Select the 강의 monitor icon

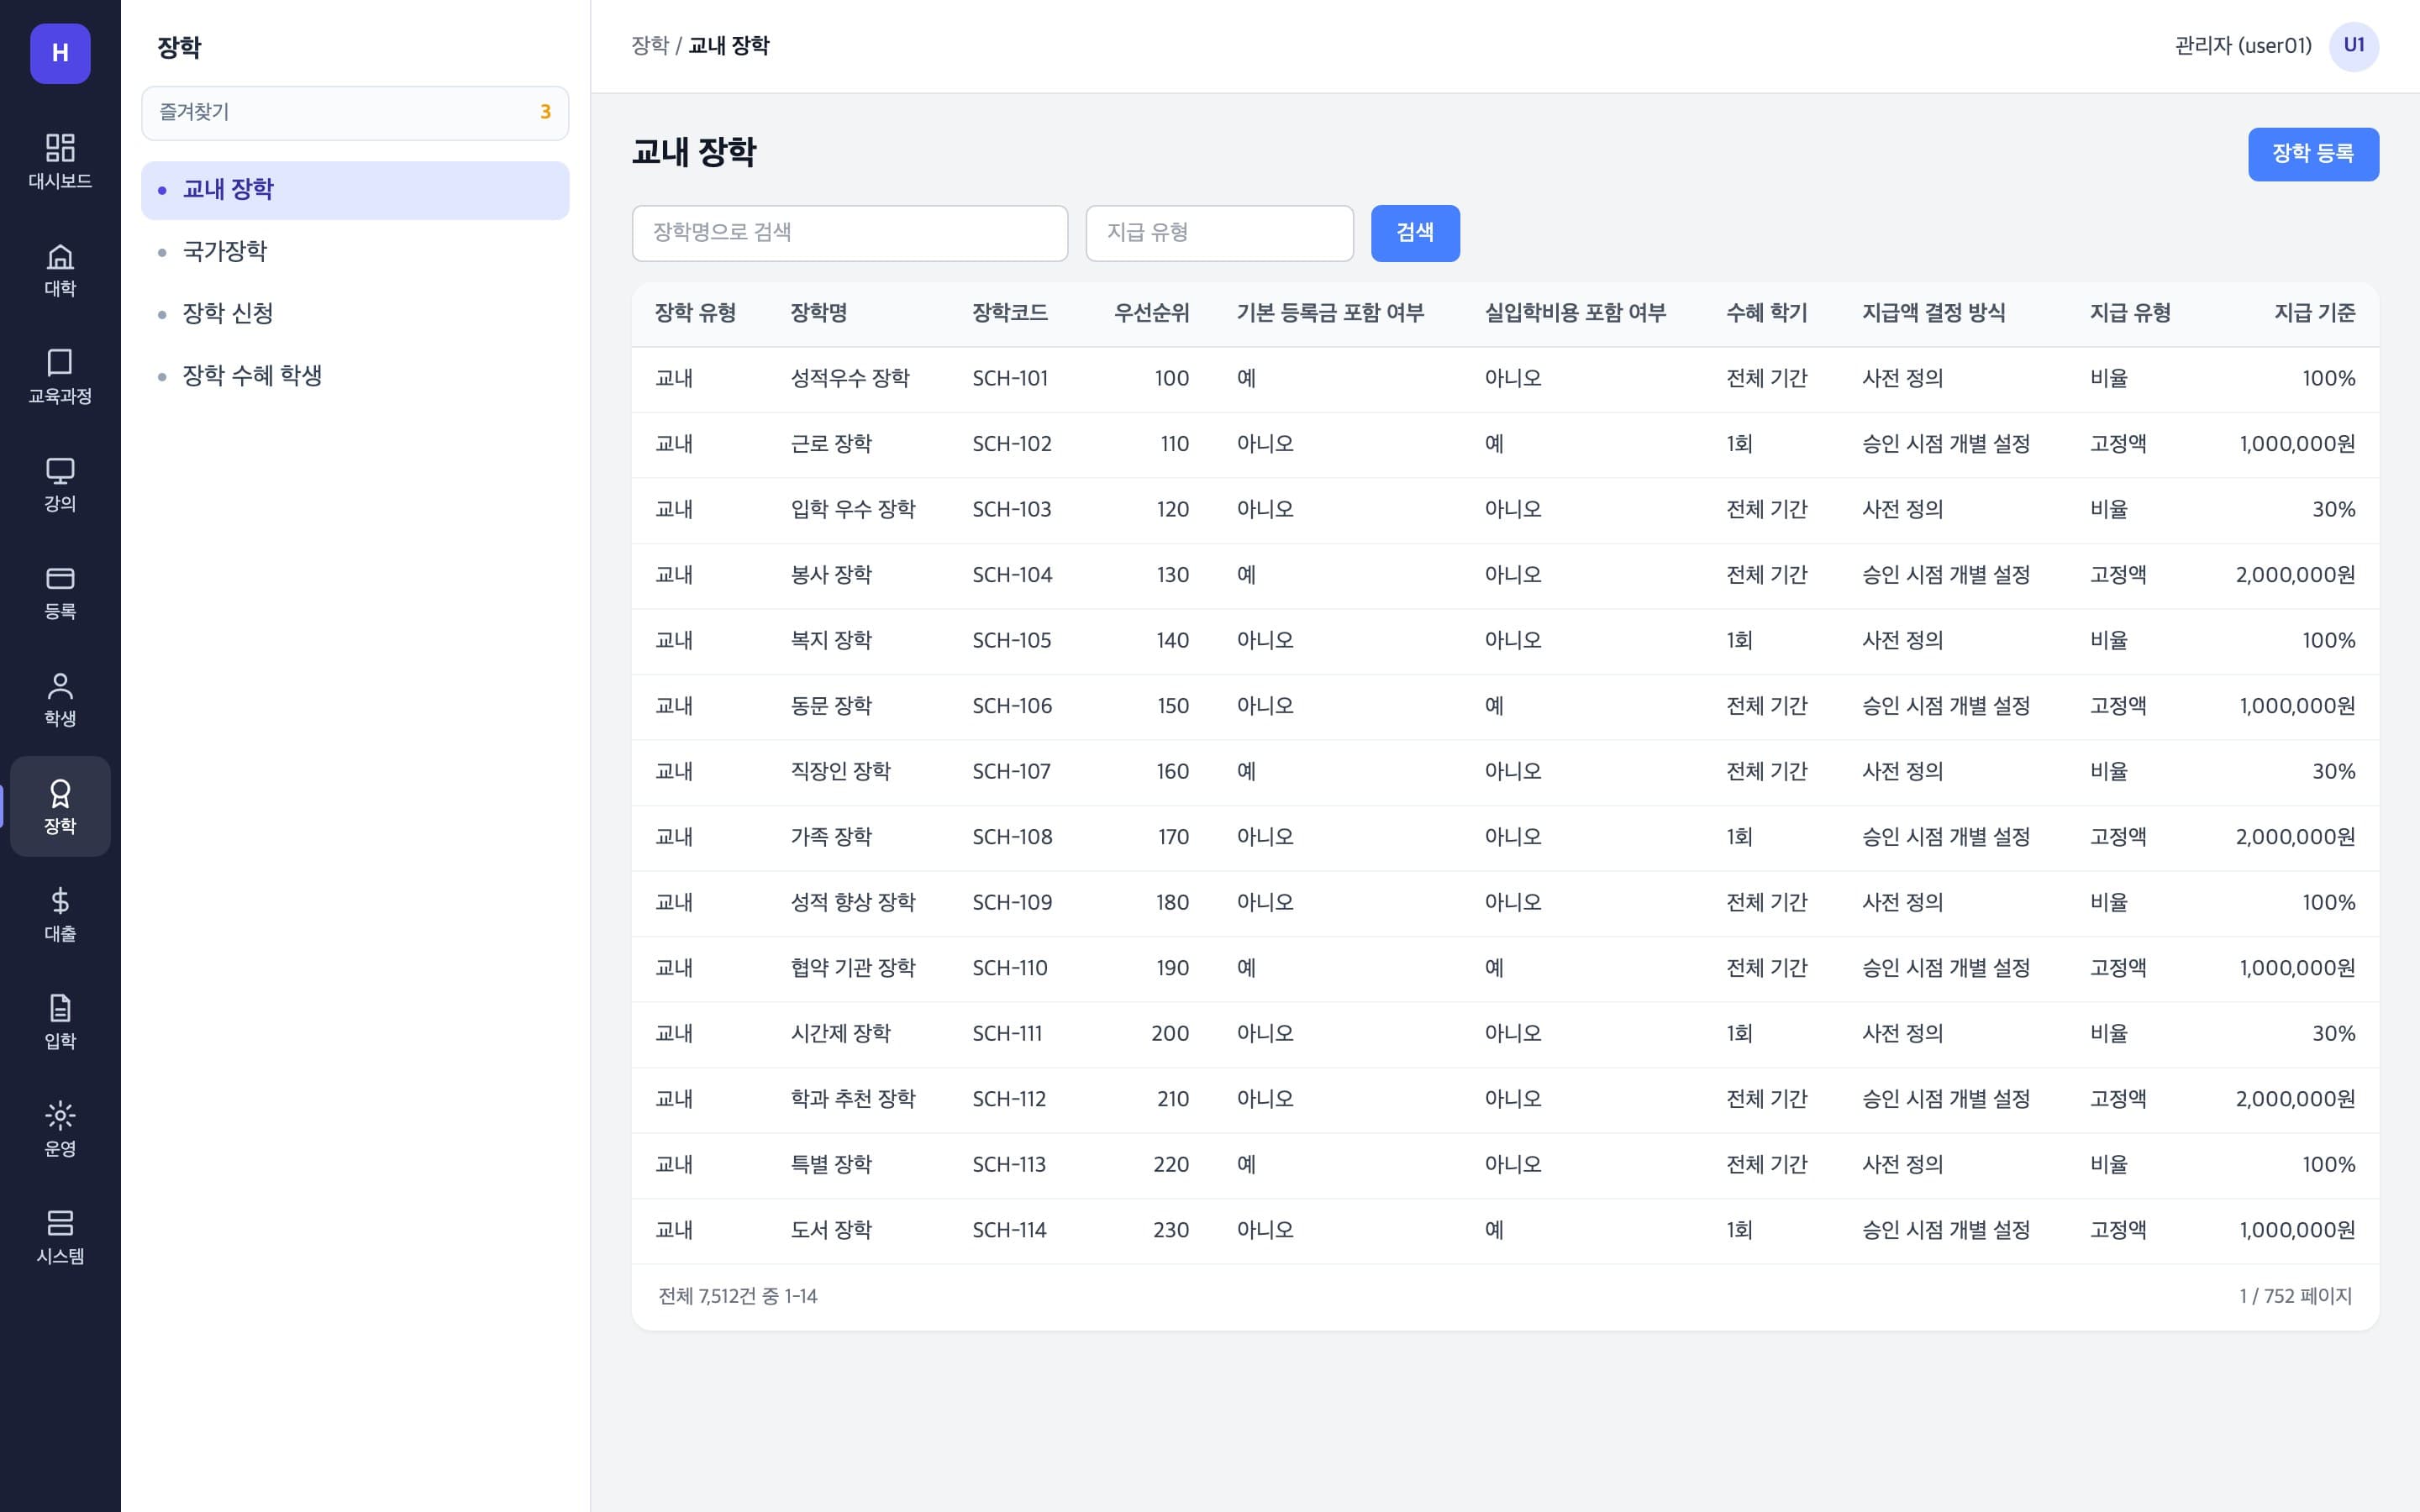(60, 485)
